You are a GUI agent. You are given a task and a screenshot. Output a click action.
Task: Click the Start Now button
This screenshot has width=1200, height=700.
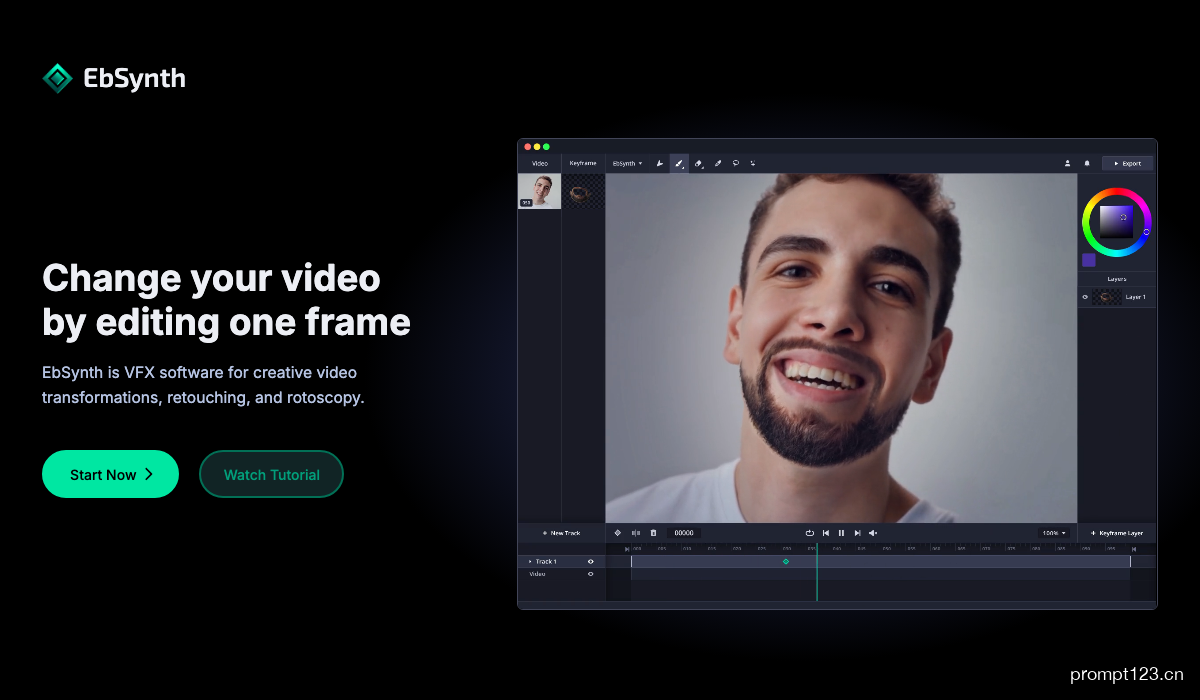[x=110, y=474]
